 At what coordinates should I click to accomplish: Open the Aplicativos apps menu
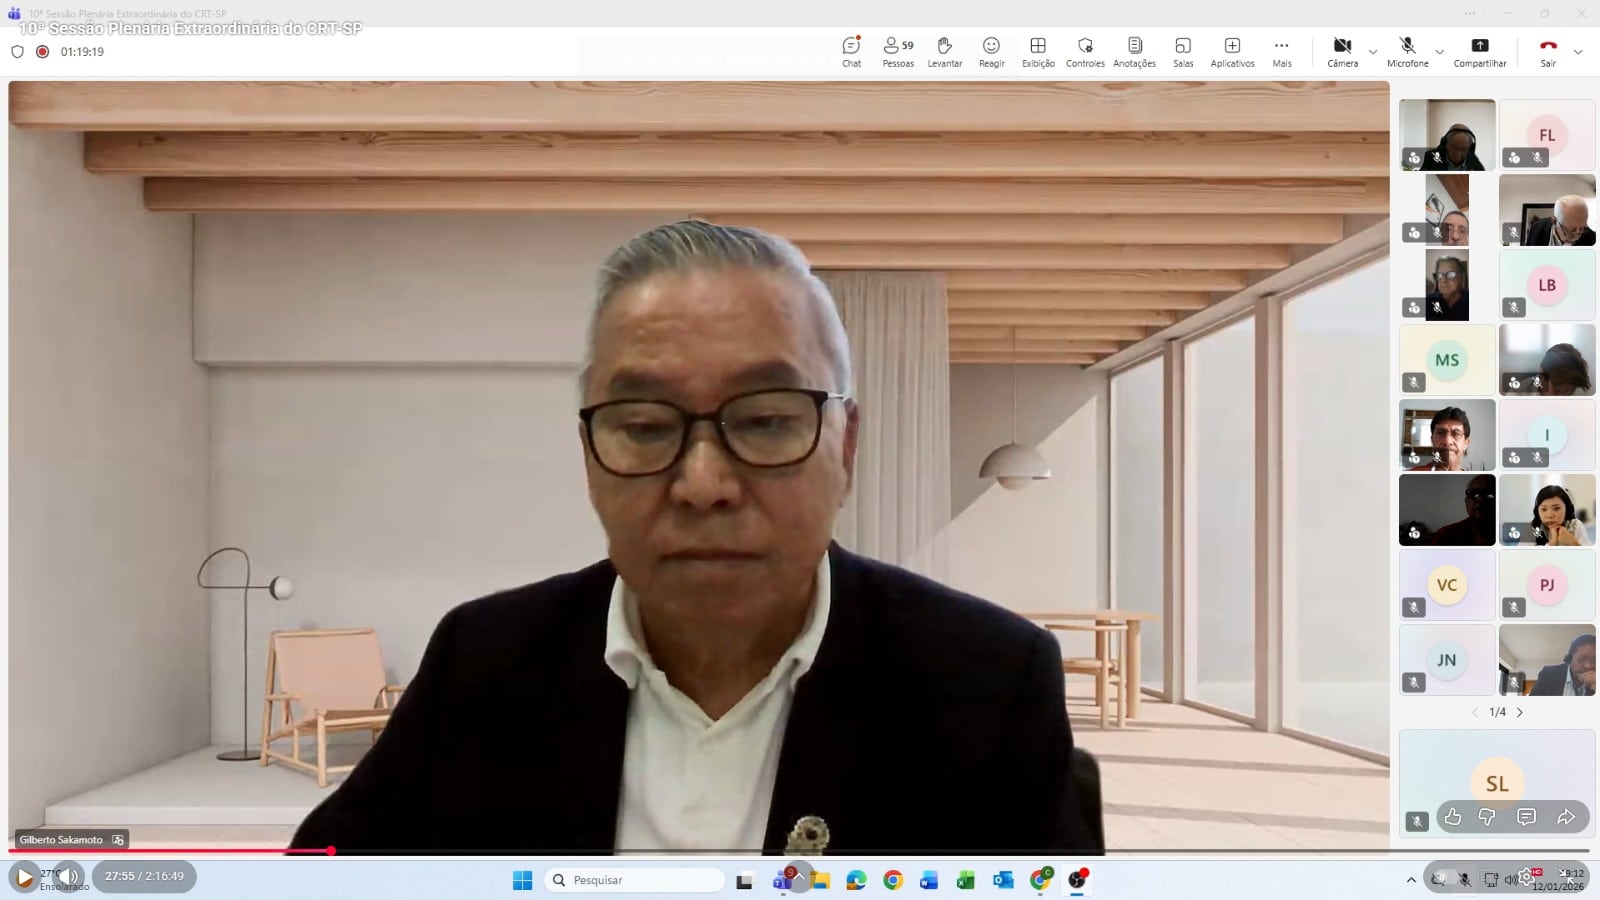(x=1232, y=52)
